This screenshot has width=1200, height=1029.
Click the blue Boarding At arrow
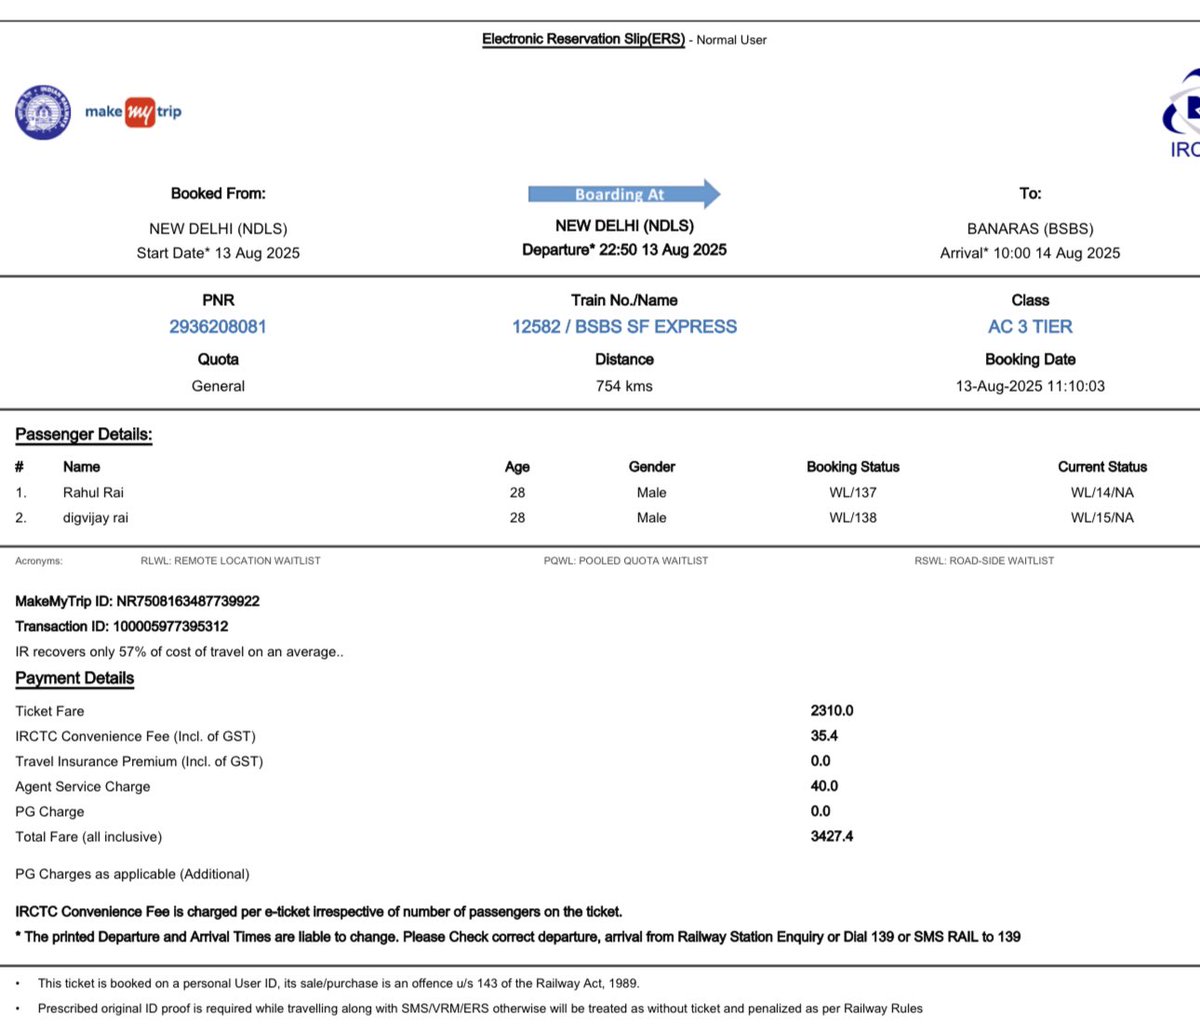[x=624, y=194]
